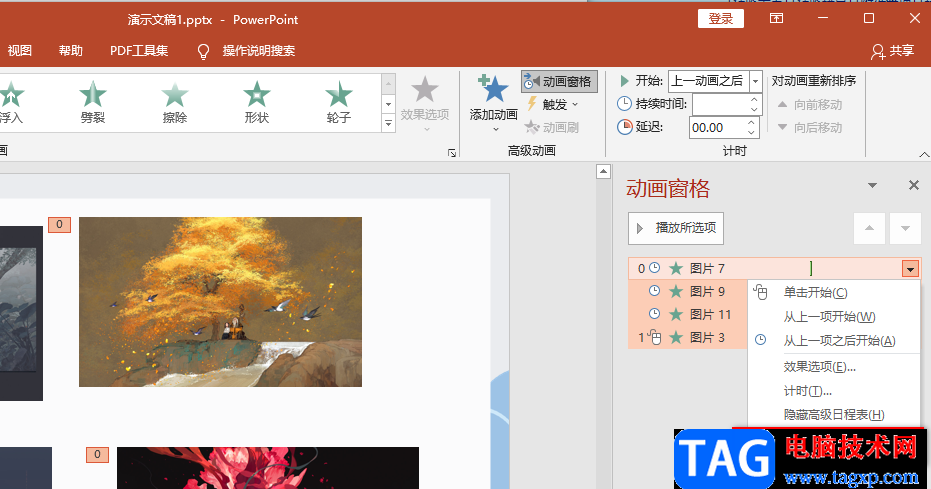Open the 帮助 (Help) ribbon tab
The image size is (931, 489).
coord(71,51)
